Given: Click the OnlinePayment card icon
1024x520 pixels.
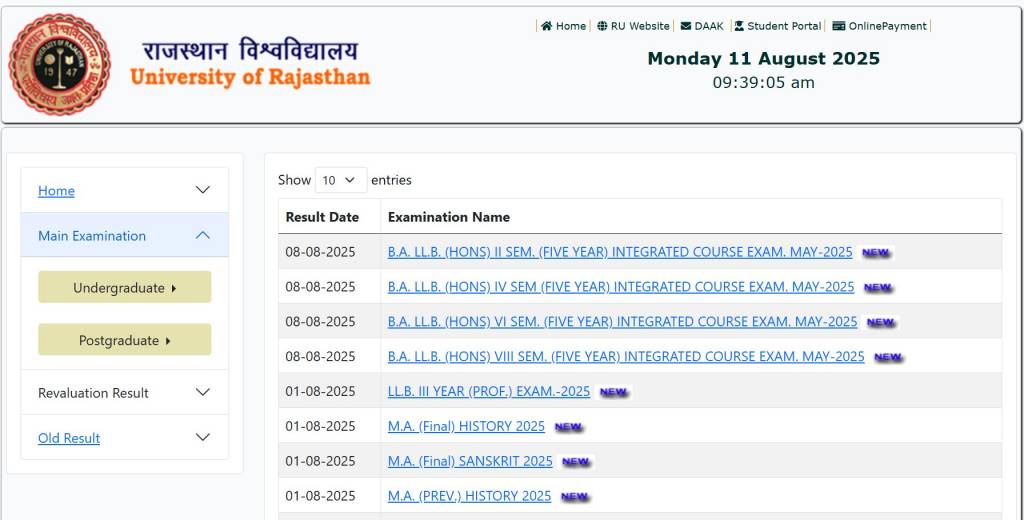Looking at the screenshot, I should 839,26.
